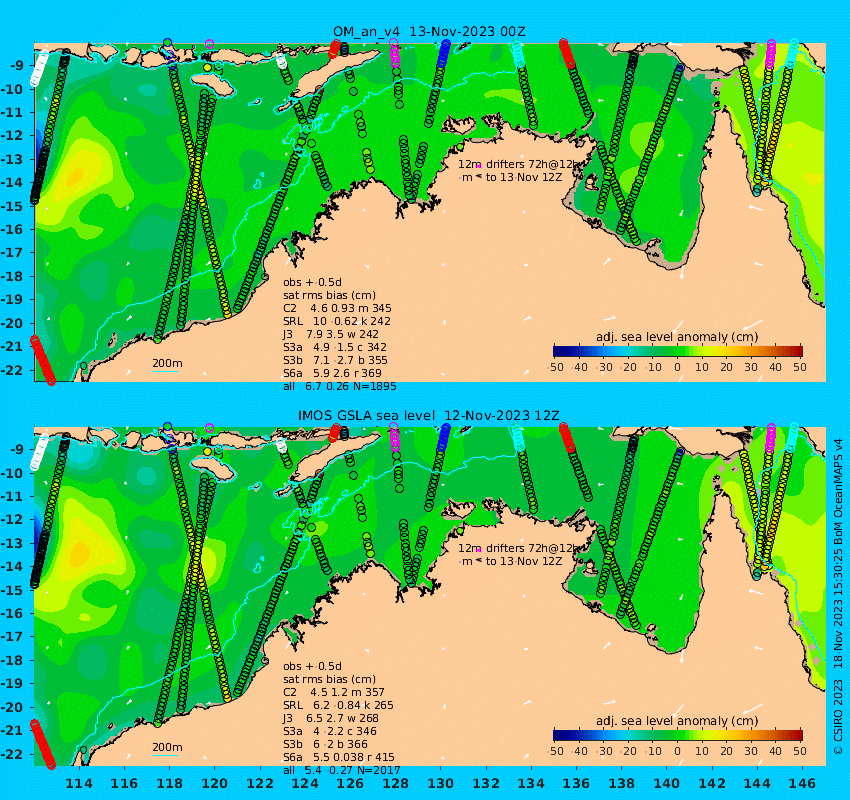Click longitude label "142" on the bottom axis
Screen dimensions: 850x800
(712, 784)
